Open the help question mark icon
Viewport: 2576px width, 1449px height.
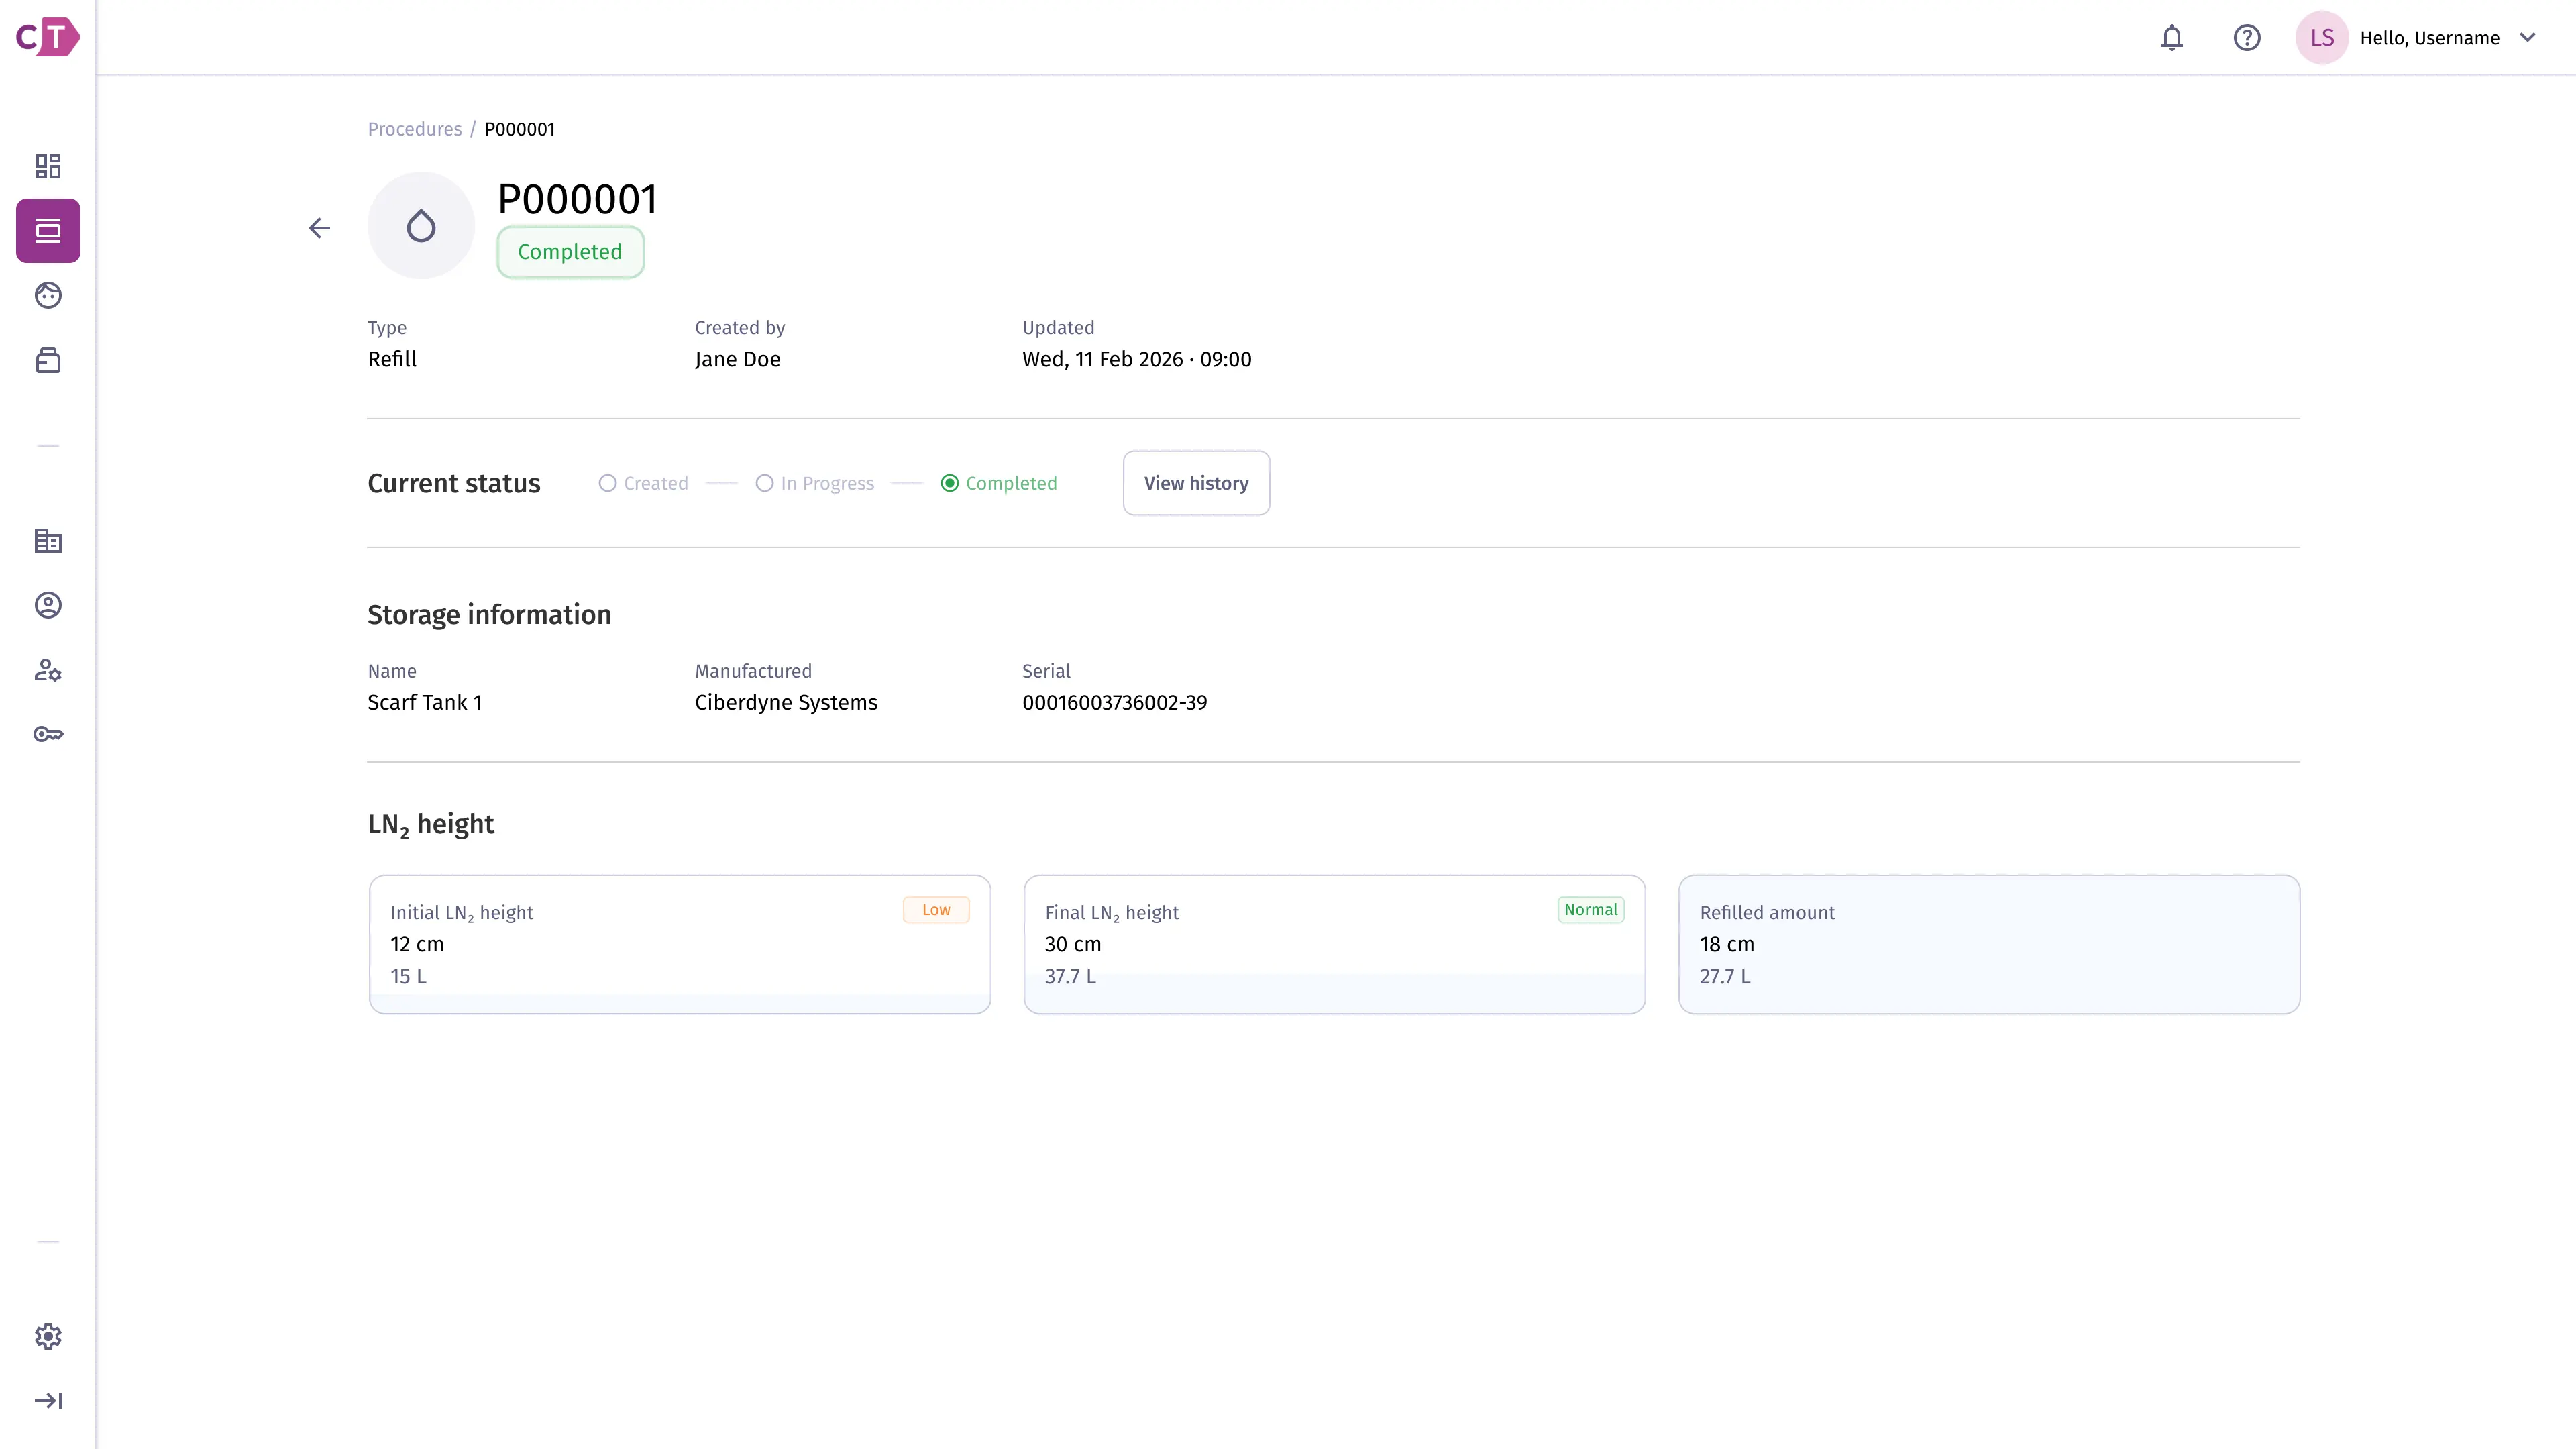[2246, 38]
